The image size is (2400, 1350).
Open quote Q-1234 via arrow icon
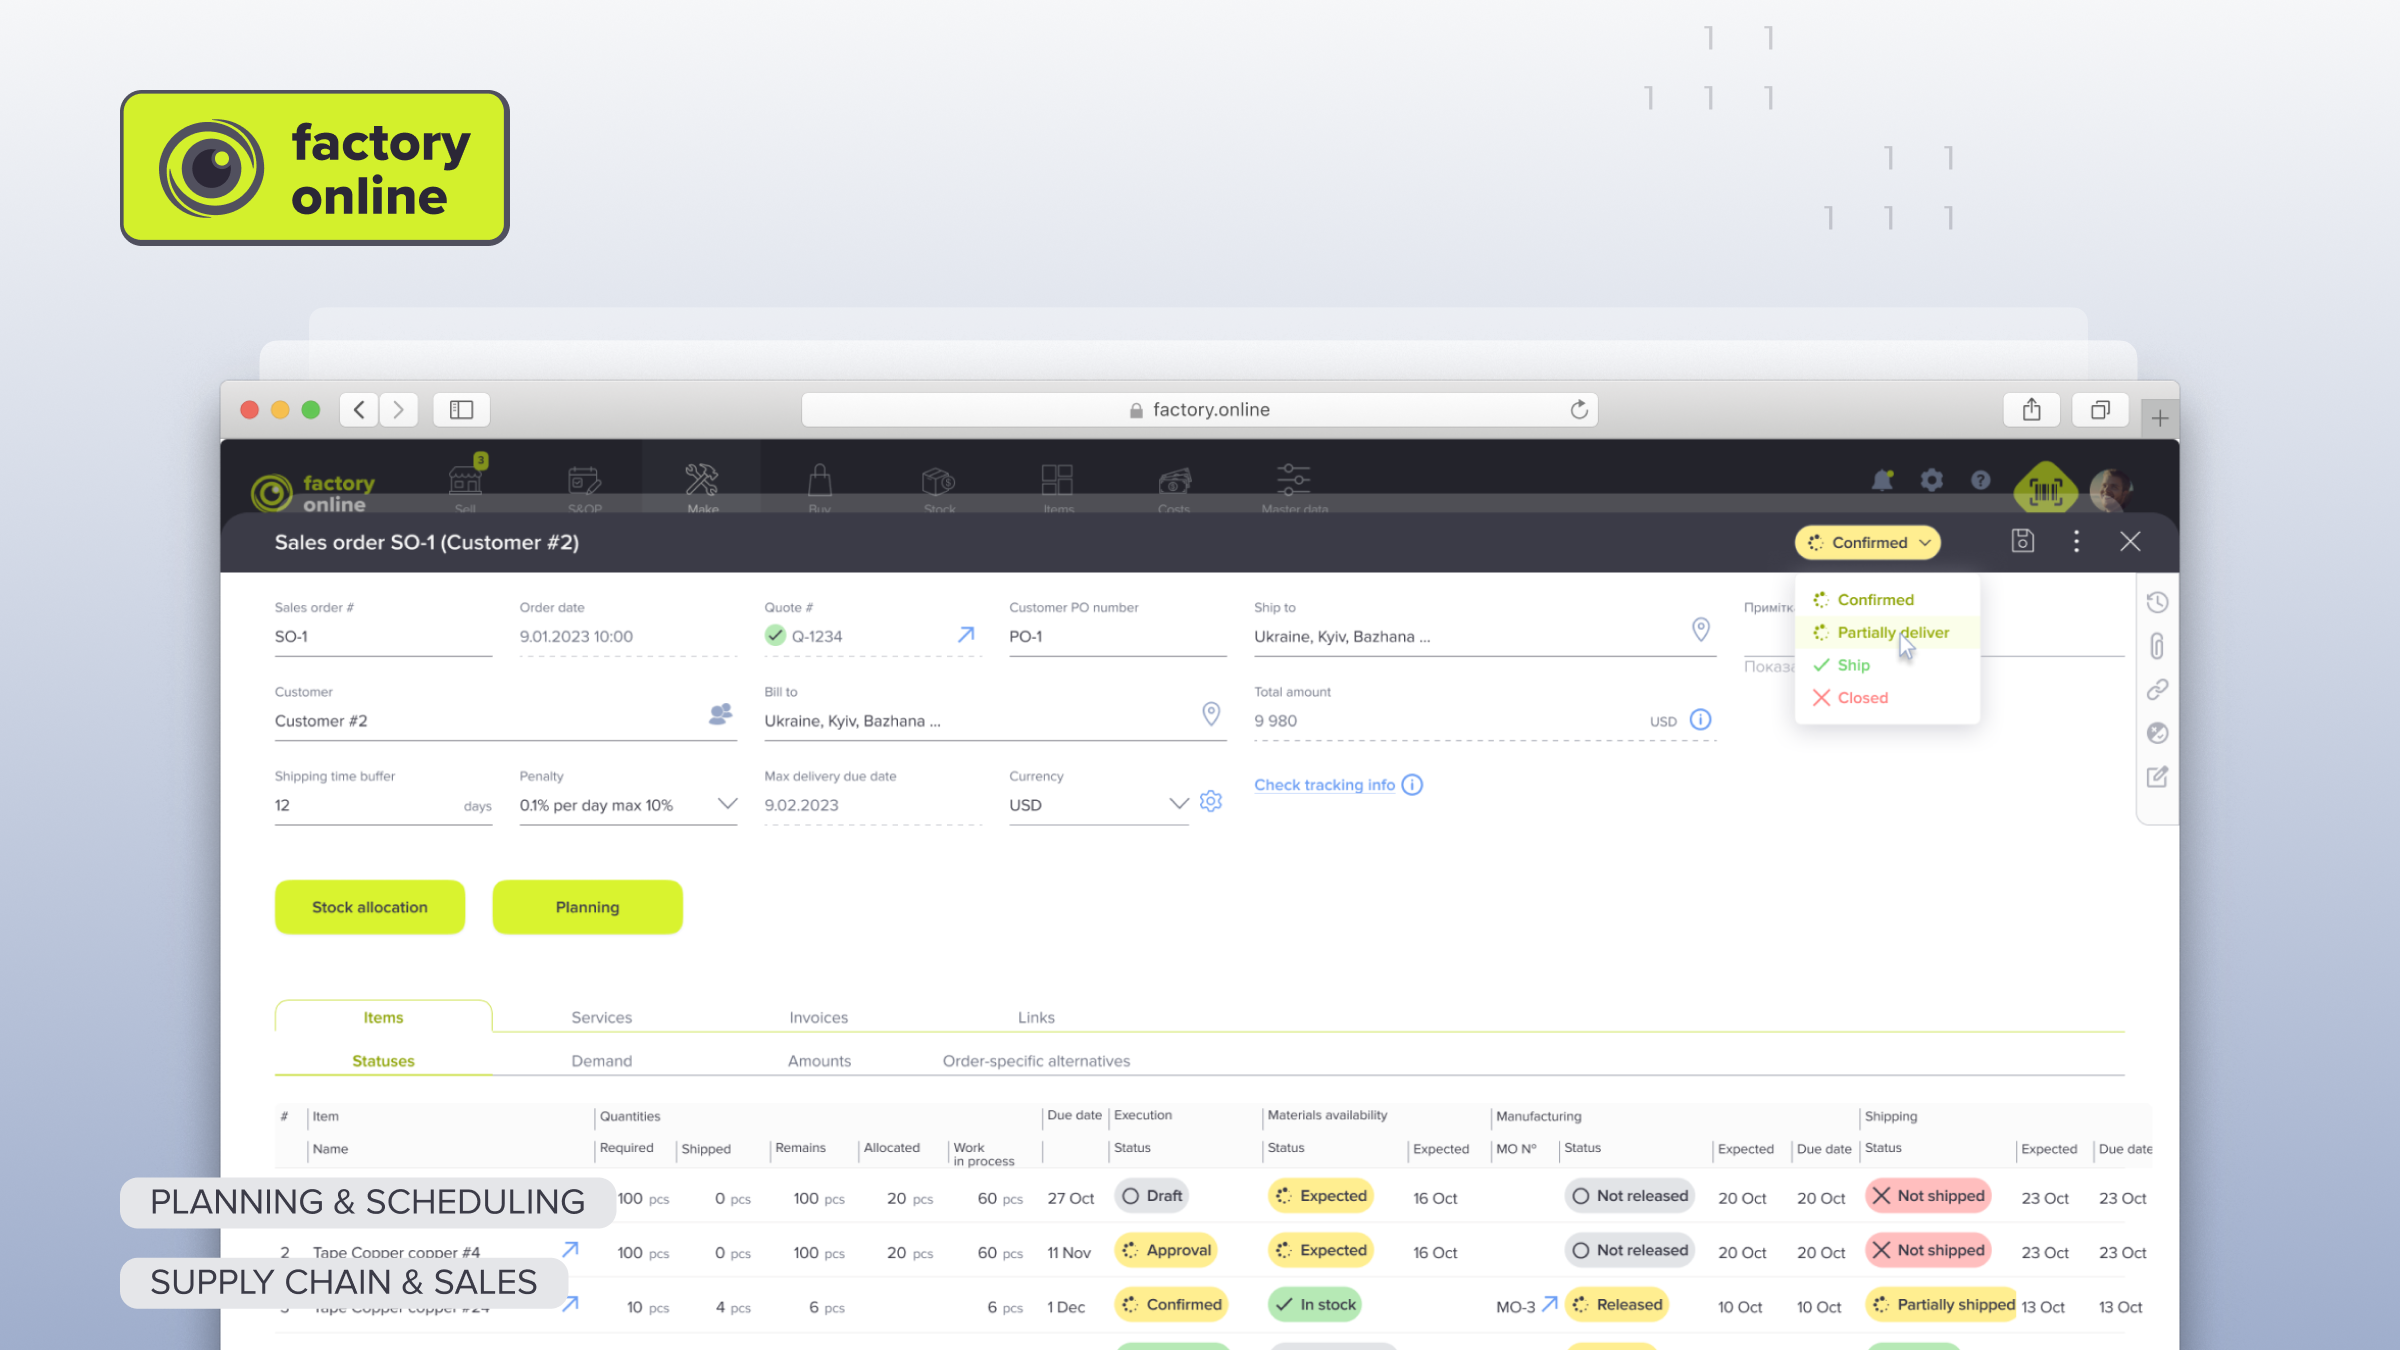coord(966,635)
